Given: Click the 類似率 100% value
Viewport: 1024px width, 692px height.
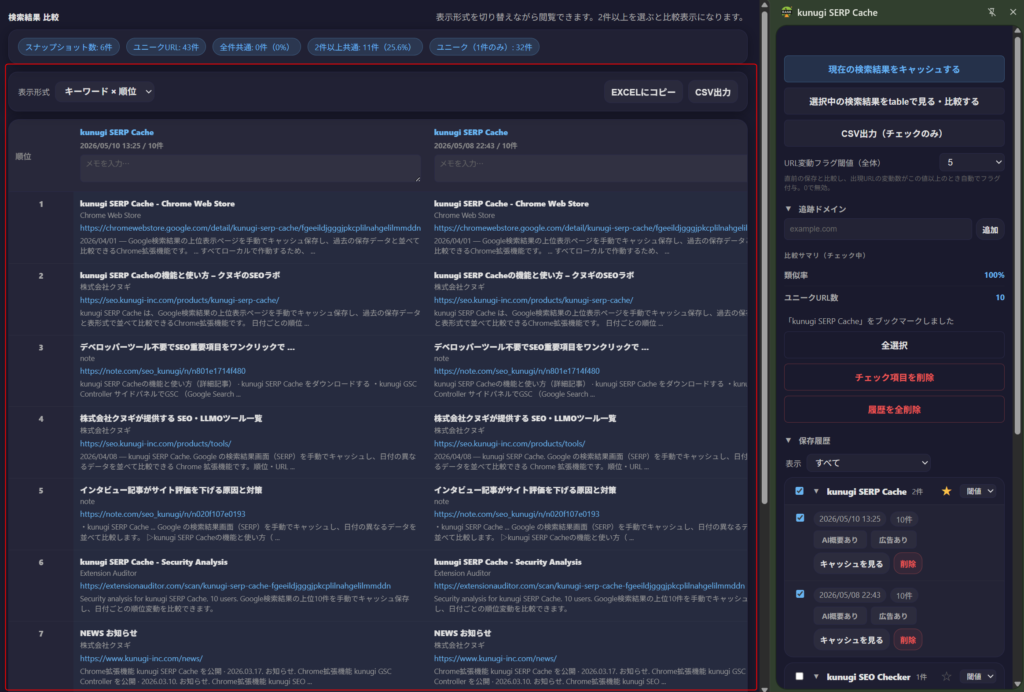Looking at the screenshot, I should click(994, 275).
